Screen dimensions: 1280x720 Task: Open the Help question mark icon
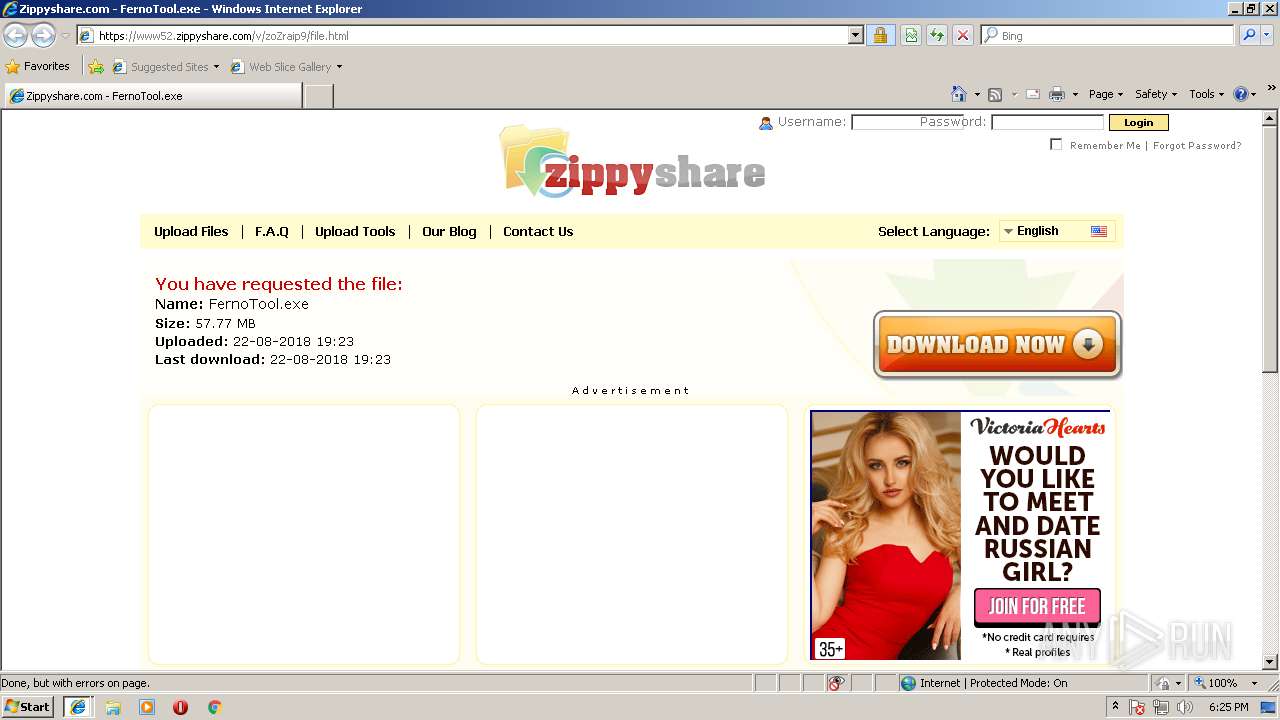click(1241, 94)
